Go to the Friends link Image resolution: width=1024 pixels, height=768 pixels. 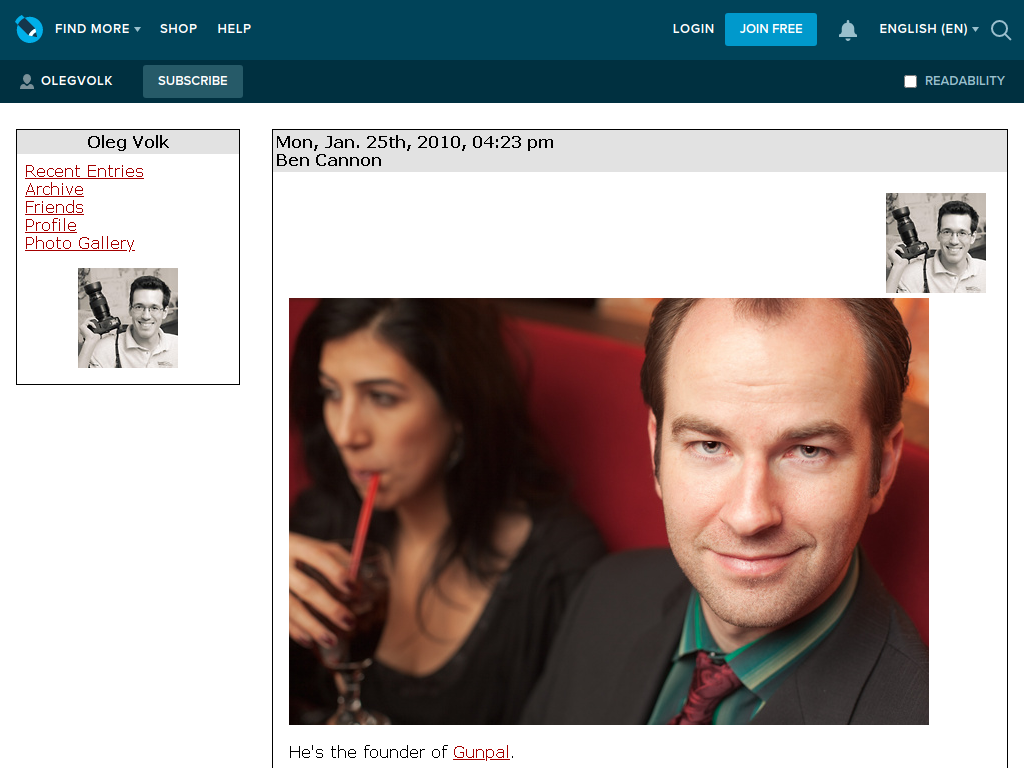54,207
